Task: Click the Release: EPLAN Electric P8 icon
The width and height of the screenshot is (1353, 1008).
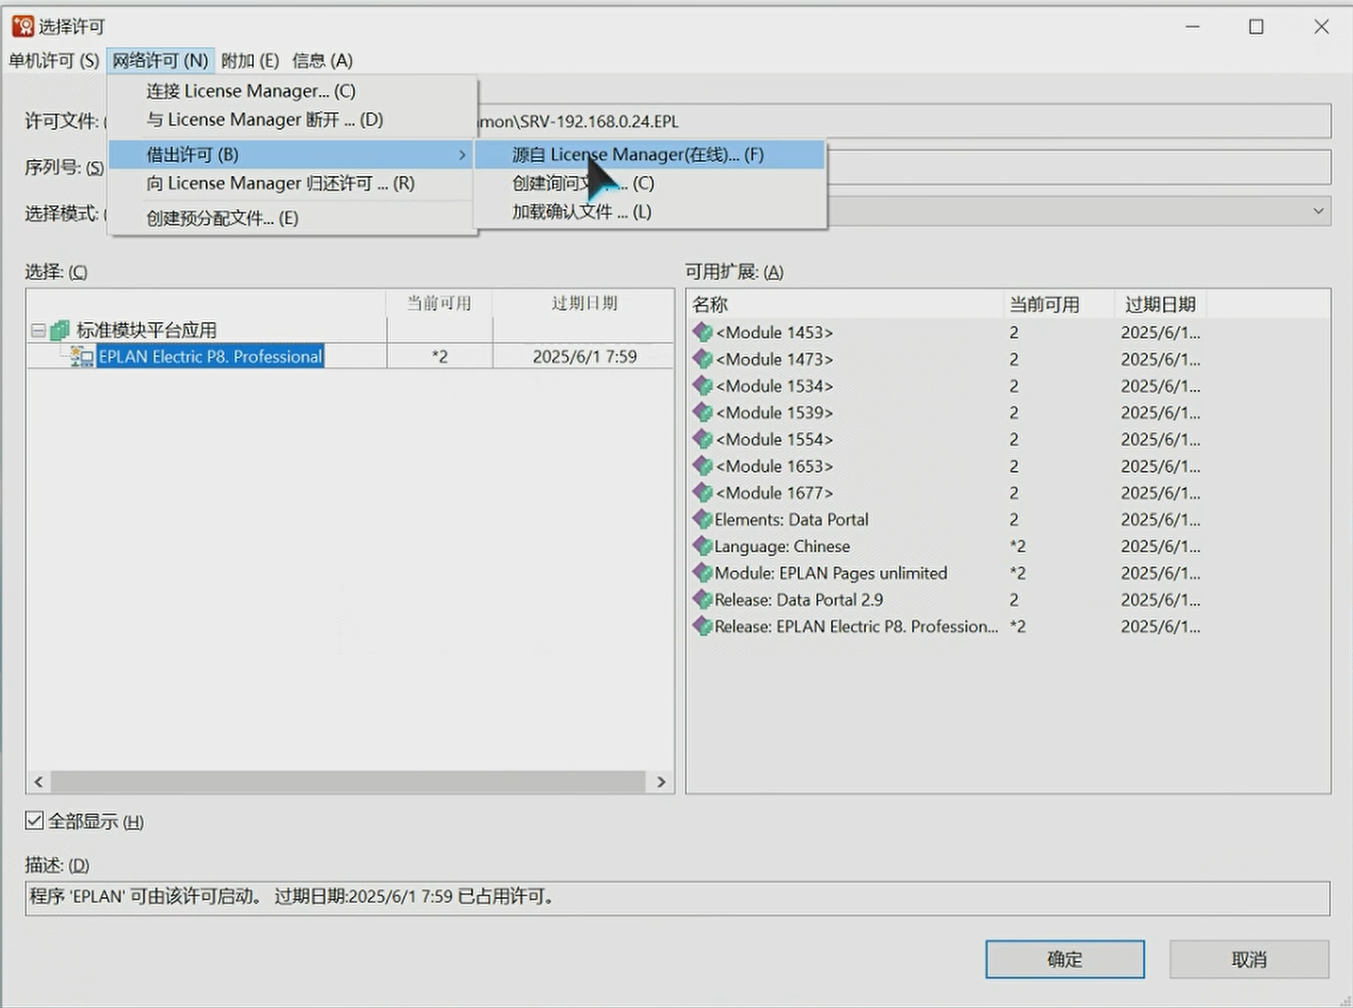Action: click(x=702, y=626)
